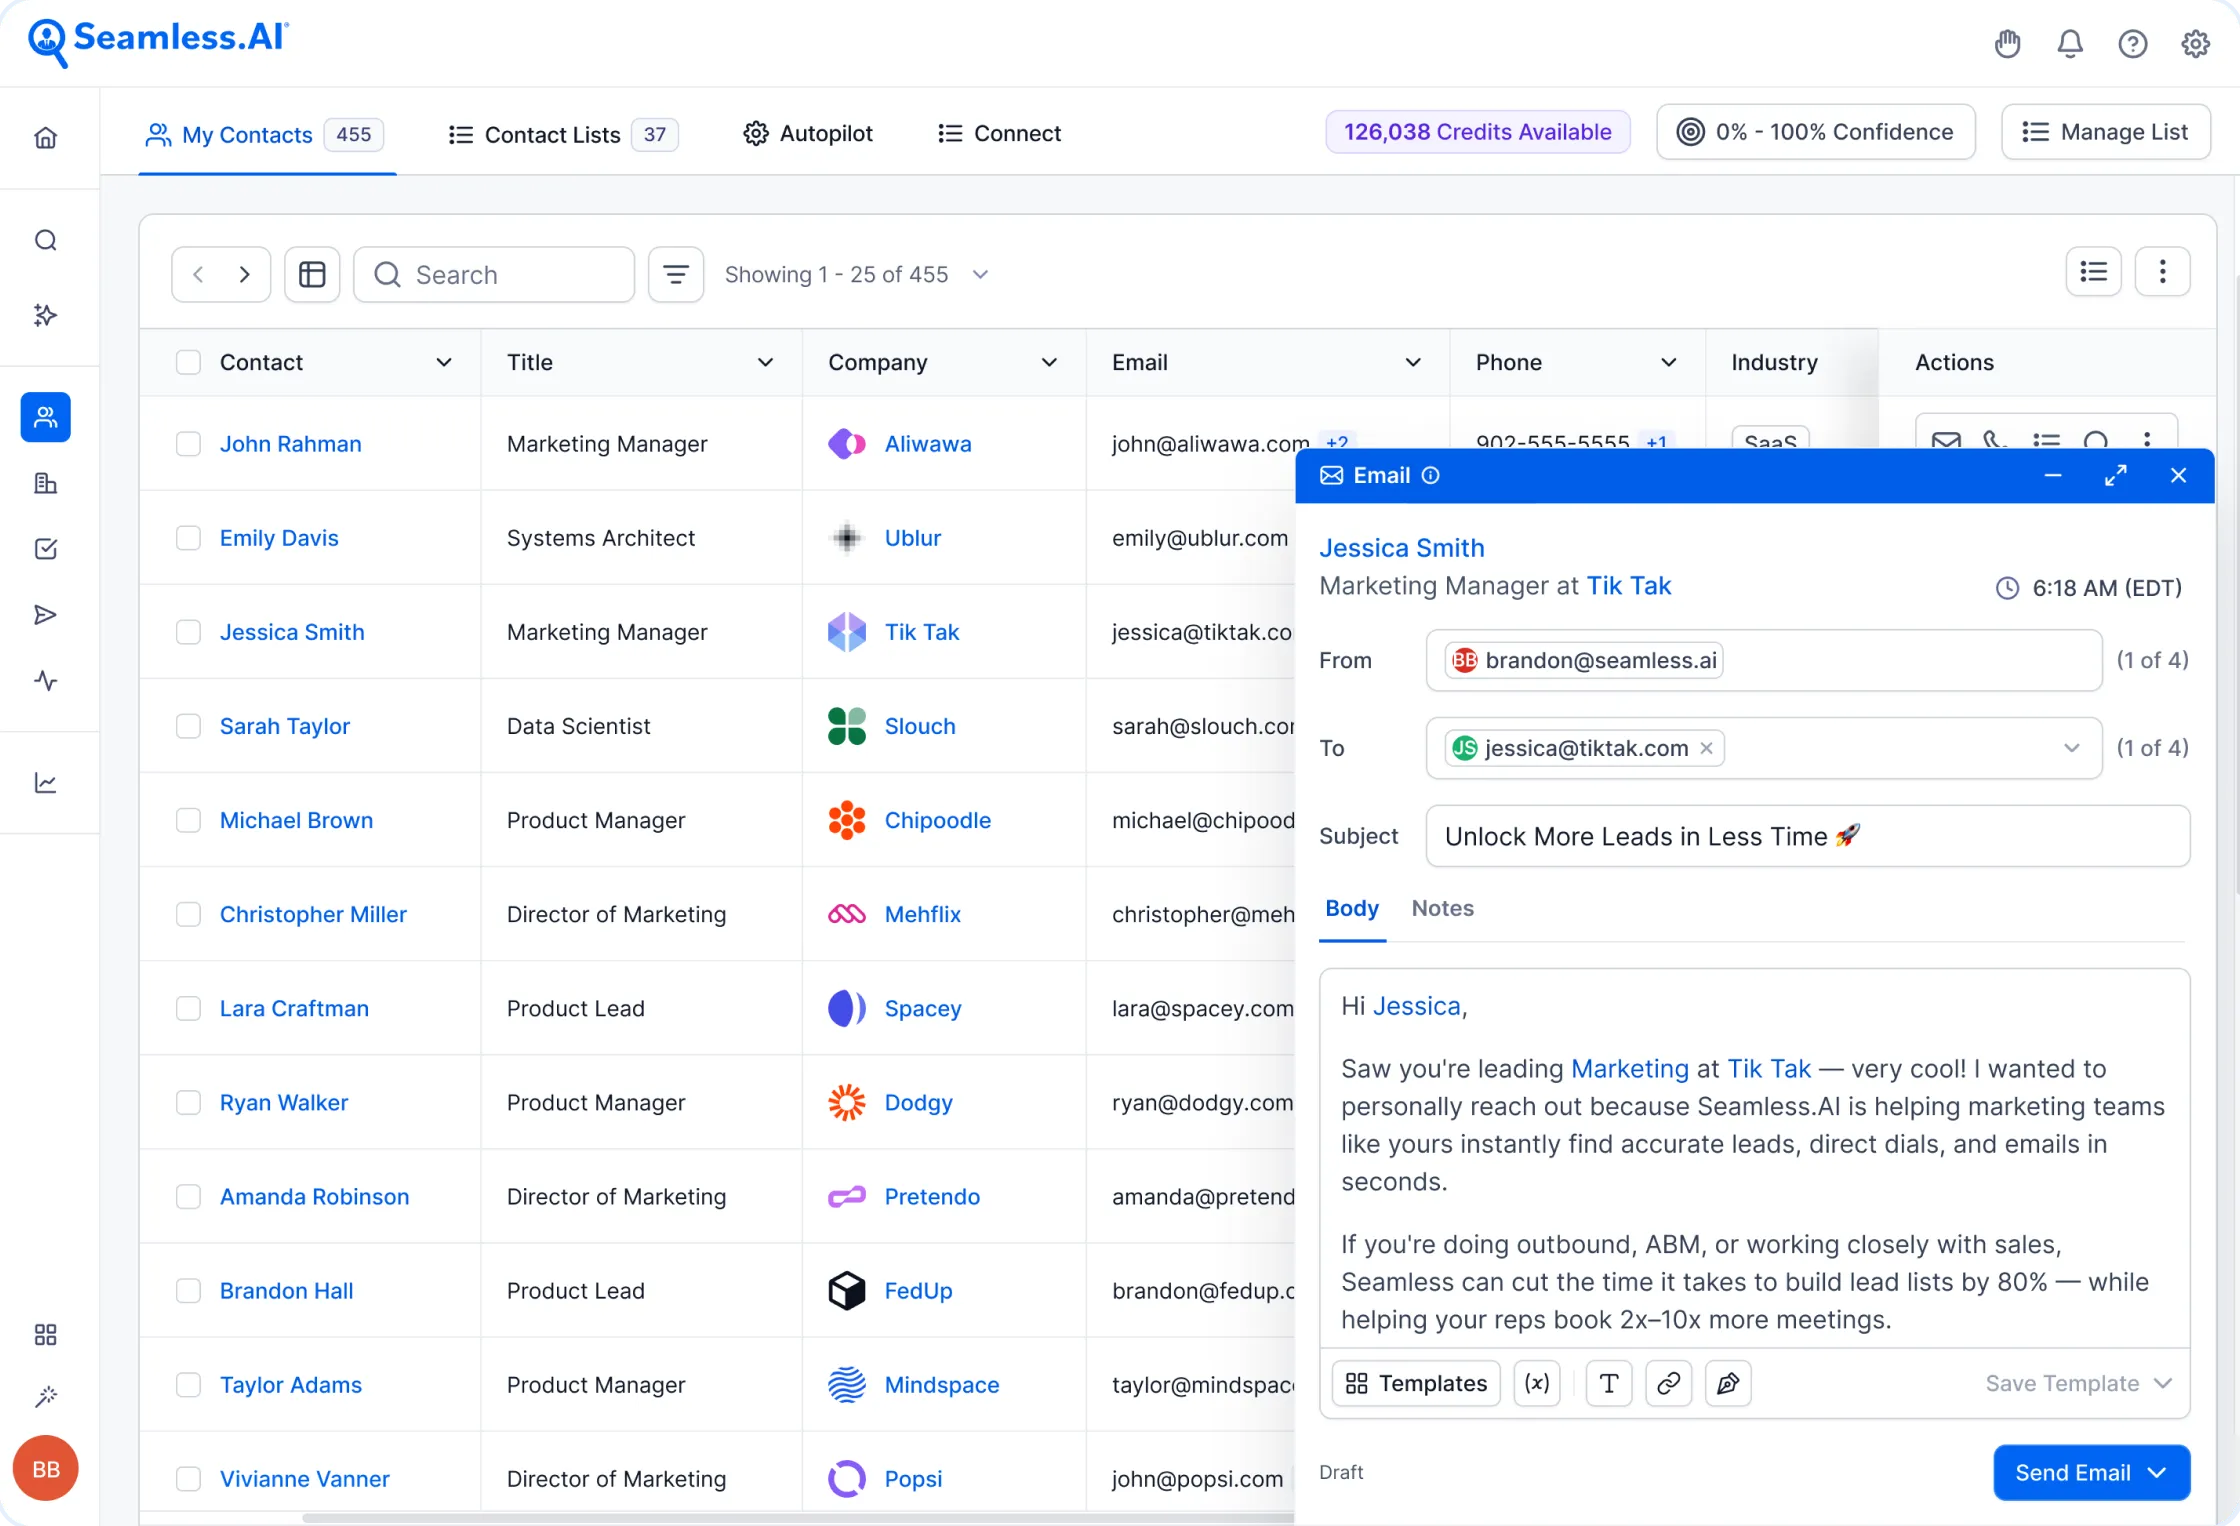2240x1526 pixels.
Task: Check Jessica Smith's row checkbox
Action: coord(188,631)
